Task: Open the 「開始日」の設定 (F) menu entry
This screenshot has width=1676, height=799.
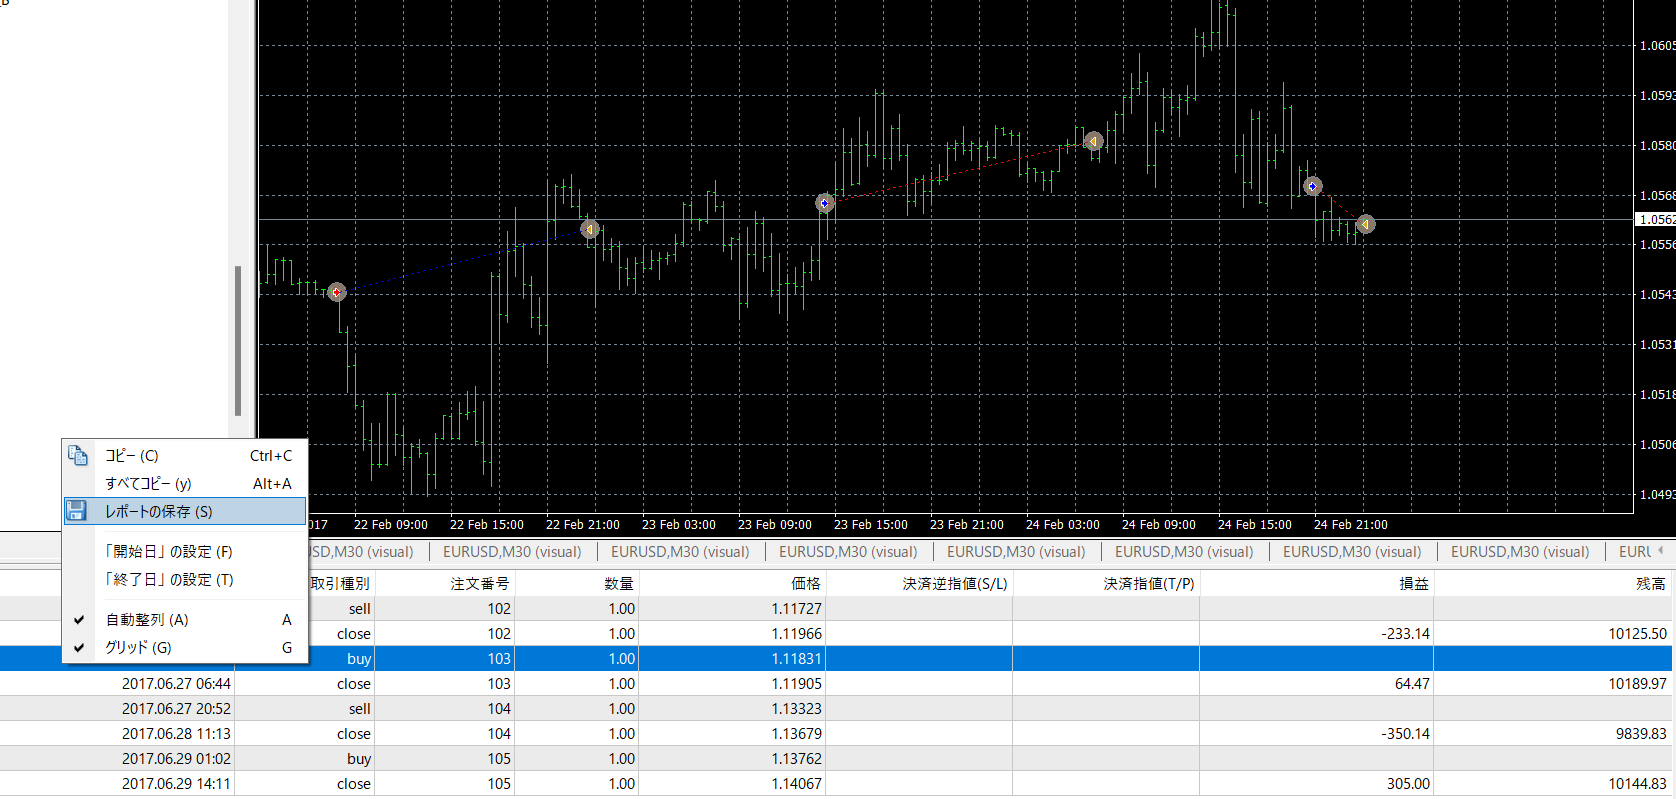Action: [x=168, y=552]
